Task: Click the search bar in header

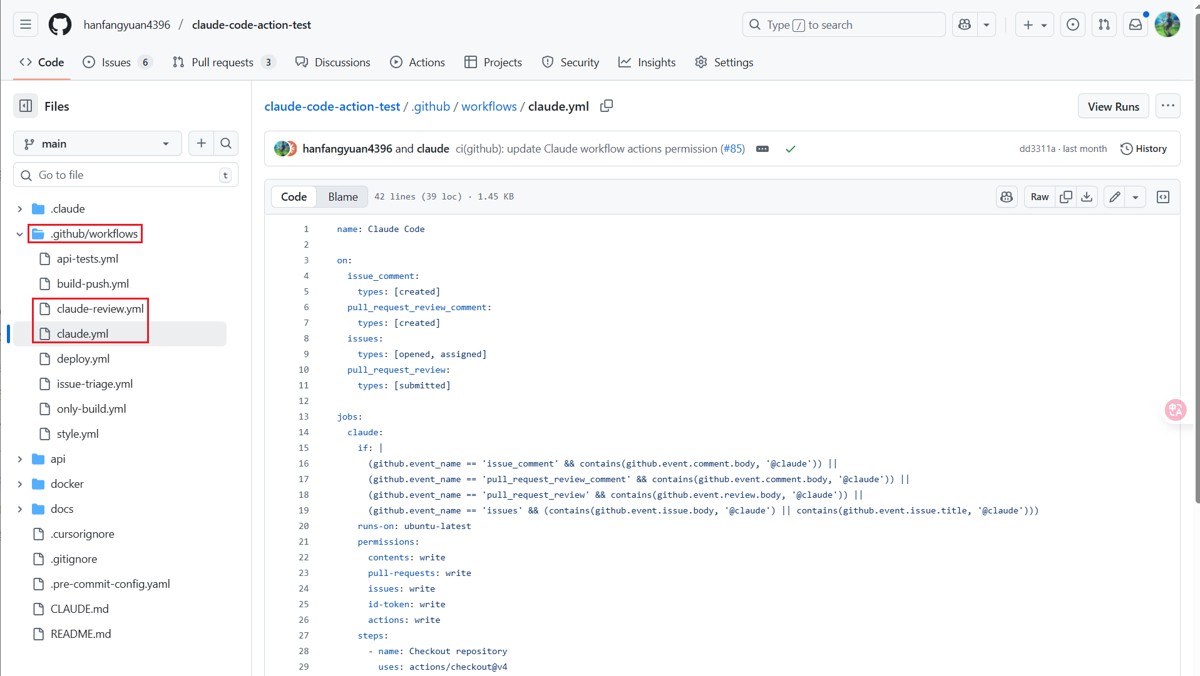Action: point(844,24)
